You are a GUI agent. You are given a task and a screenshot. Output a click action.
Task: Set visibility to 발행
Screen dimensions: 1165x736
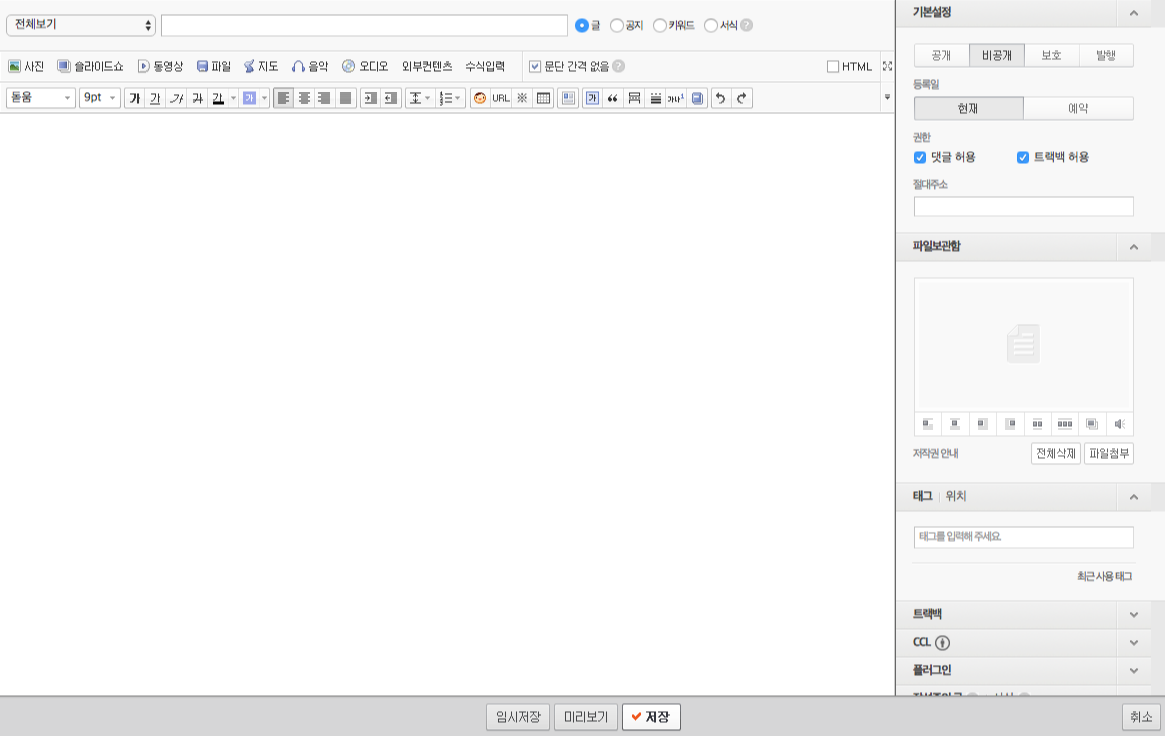click(x=1106, y=56)
